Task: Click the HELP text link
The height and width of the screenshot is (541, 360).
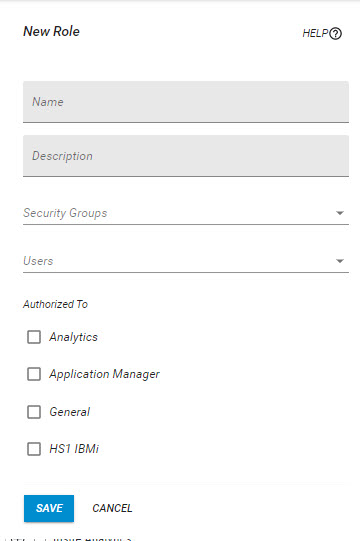Action: pos(315,33)
